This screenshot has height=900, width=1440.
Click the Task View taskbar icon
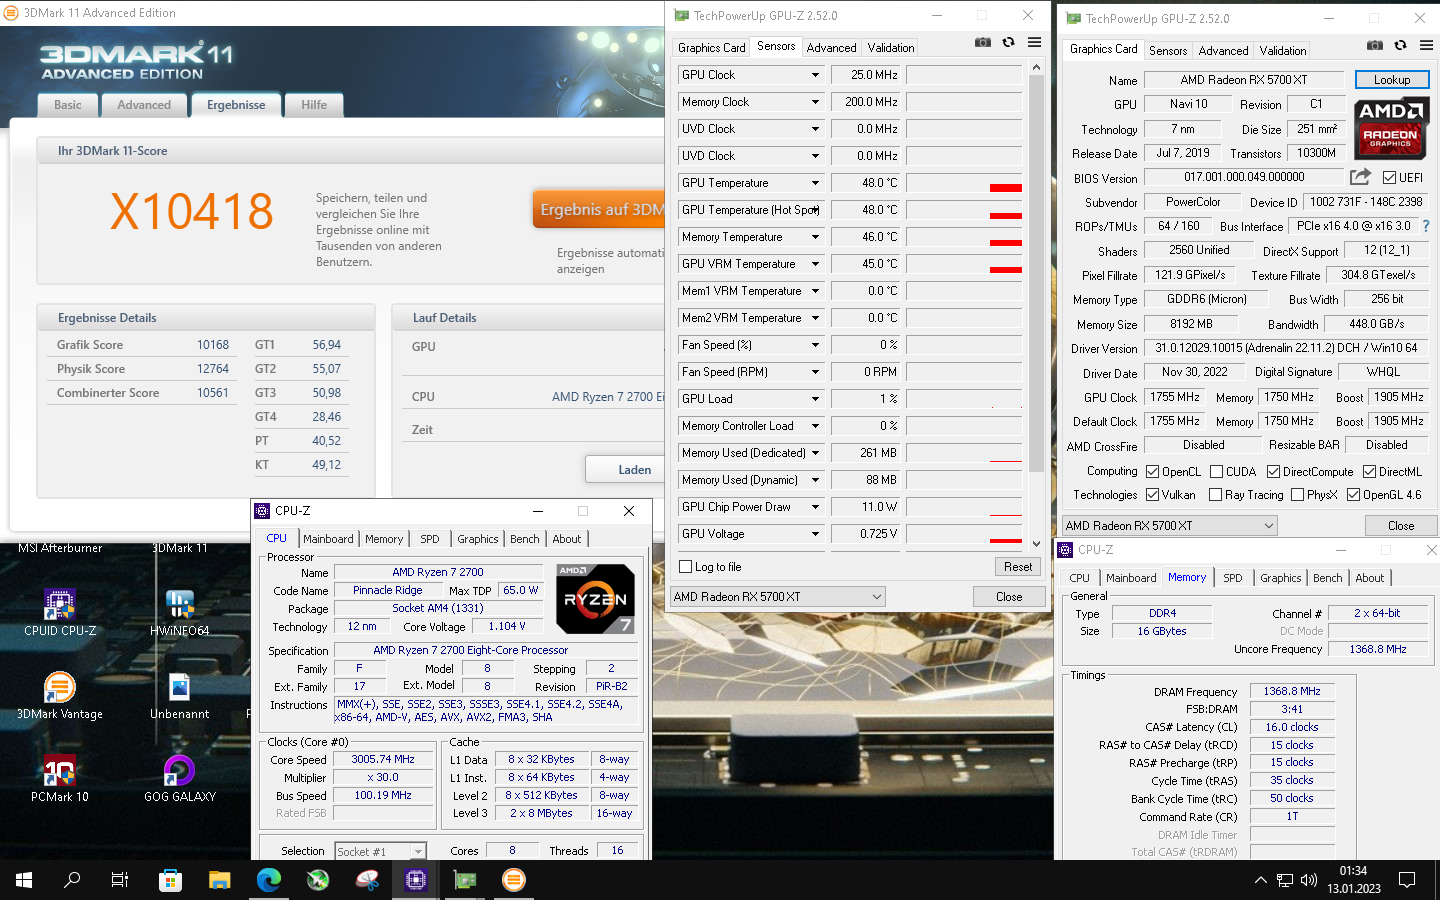coord(120,880)
